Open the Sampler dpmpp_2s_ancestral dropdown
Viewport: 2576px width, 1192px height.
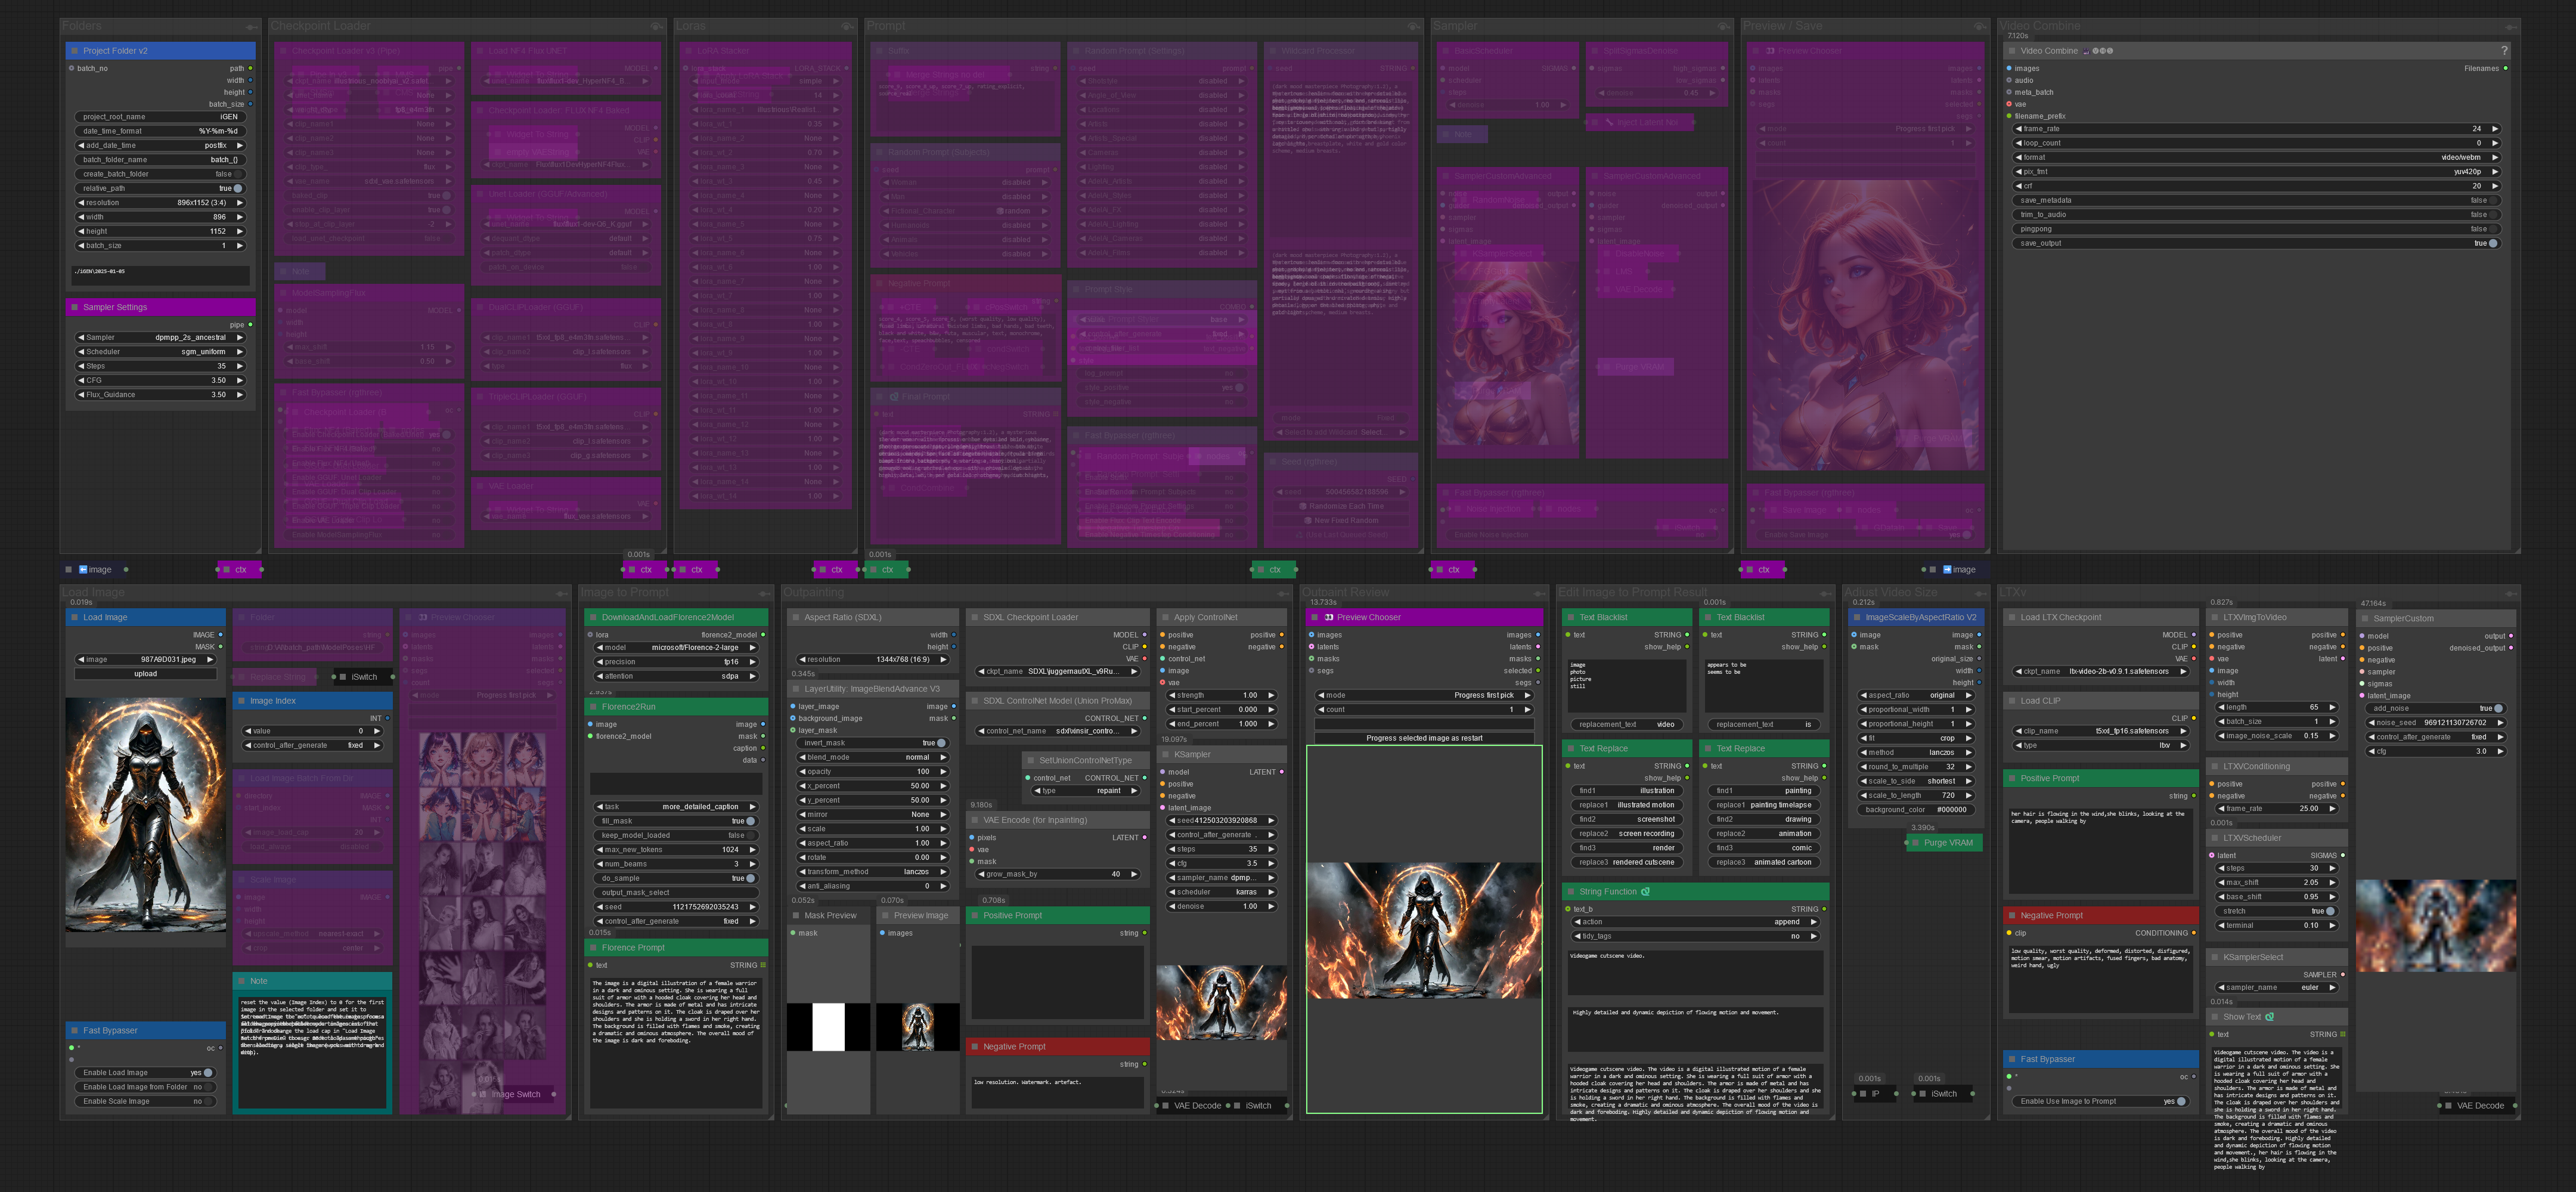[x=160, y=338]
